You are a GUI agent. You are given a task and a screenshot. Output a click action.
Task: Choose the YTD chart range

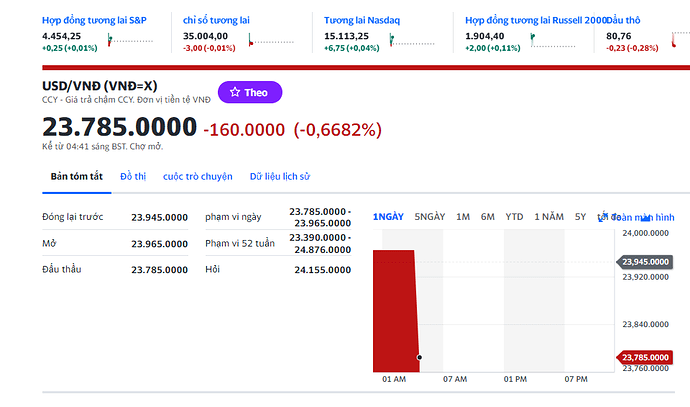[514, 217]
